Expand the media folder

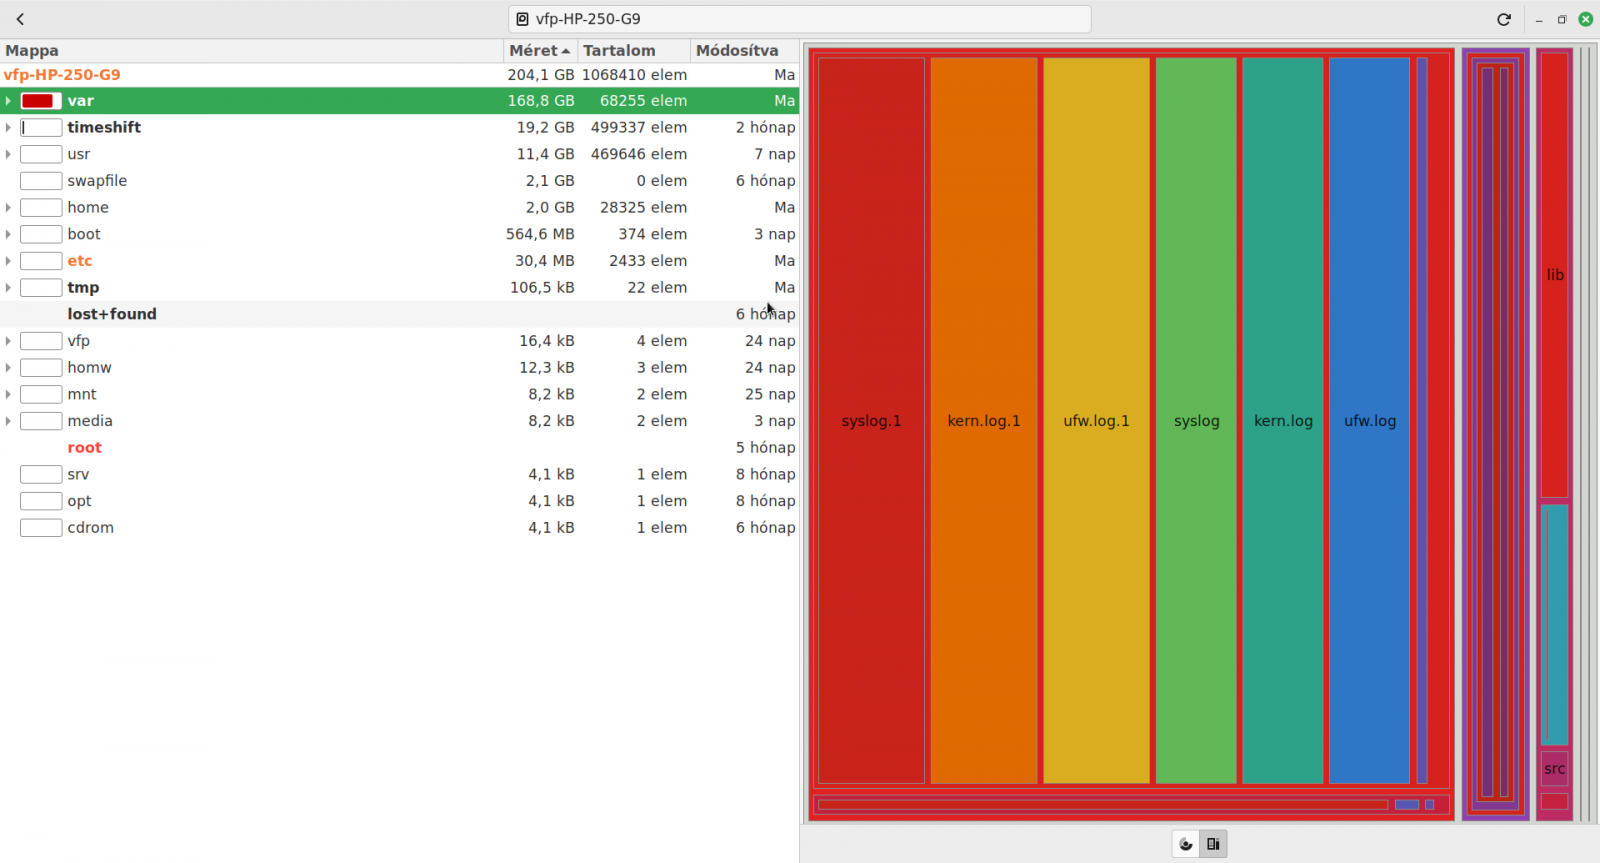click(x=8, y=421)
